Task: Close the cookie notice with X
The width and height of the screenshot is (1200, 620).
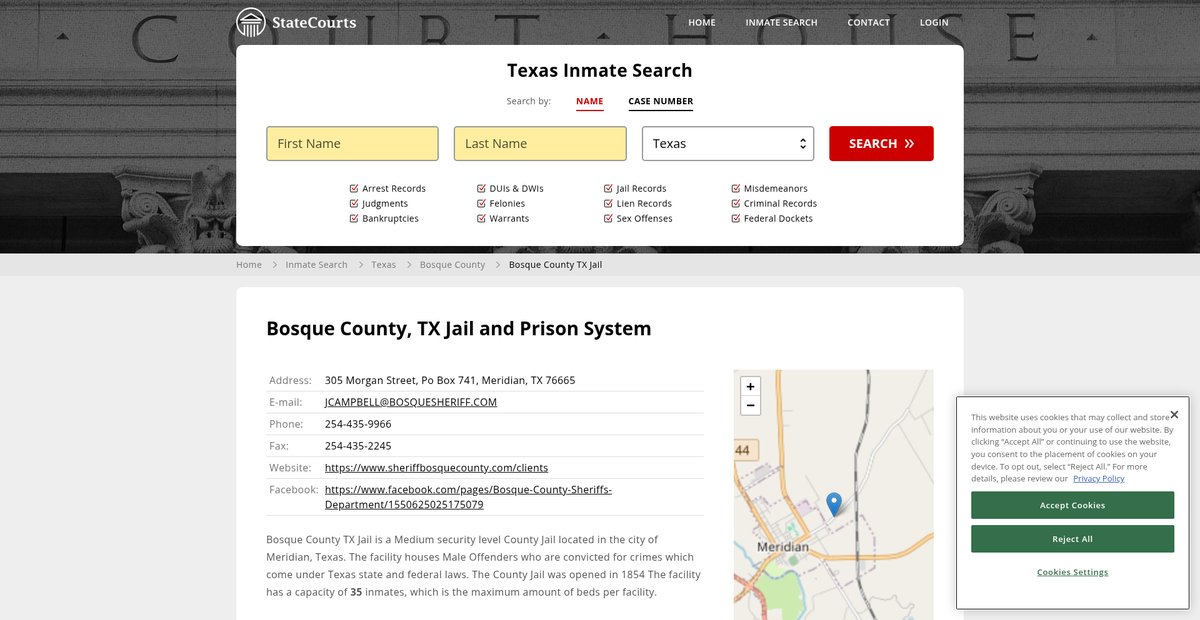Action: (1174, 414)
